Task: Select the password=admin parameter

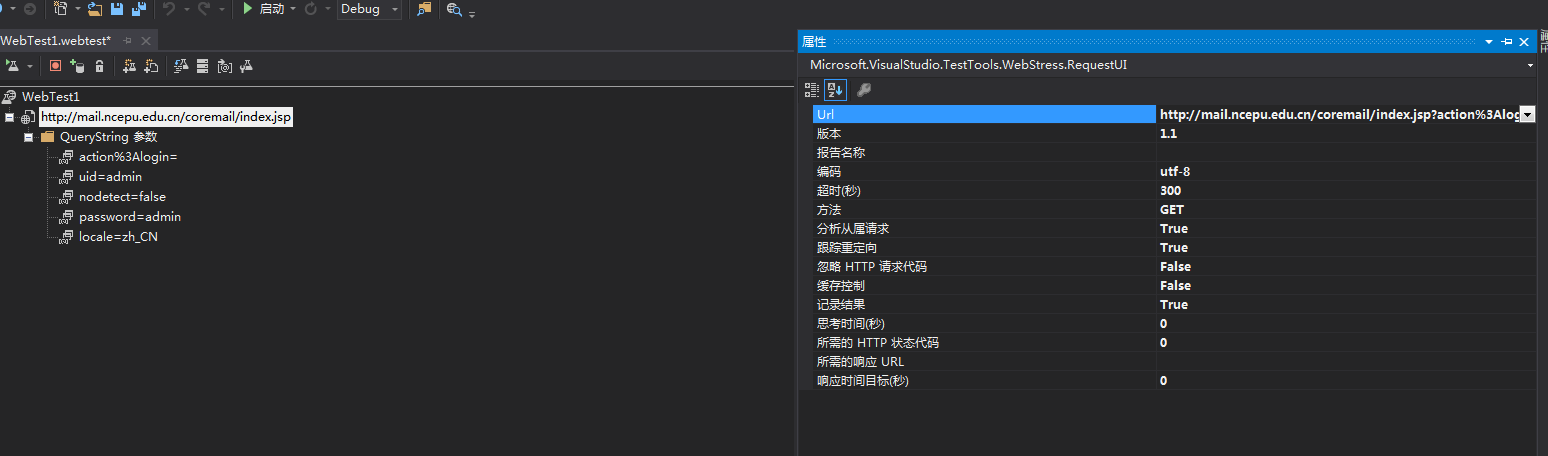Action: point(130,217)
